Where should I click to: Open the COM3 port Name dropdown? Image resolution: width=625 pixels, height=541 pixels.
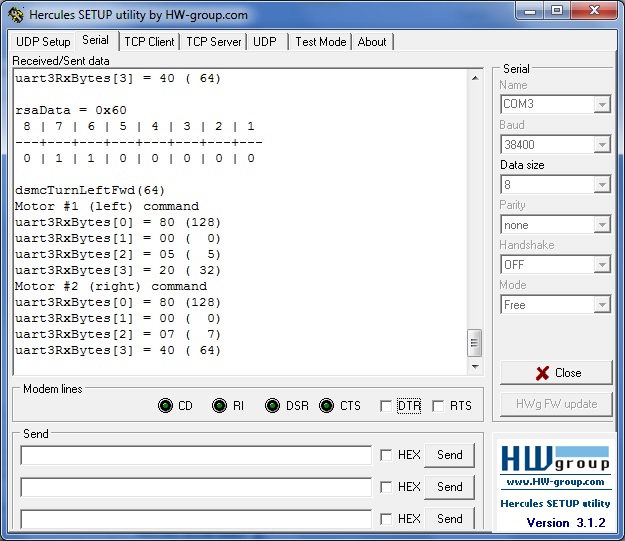[602, 104]
